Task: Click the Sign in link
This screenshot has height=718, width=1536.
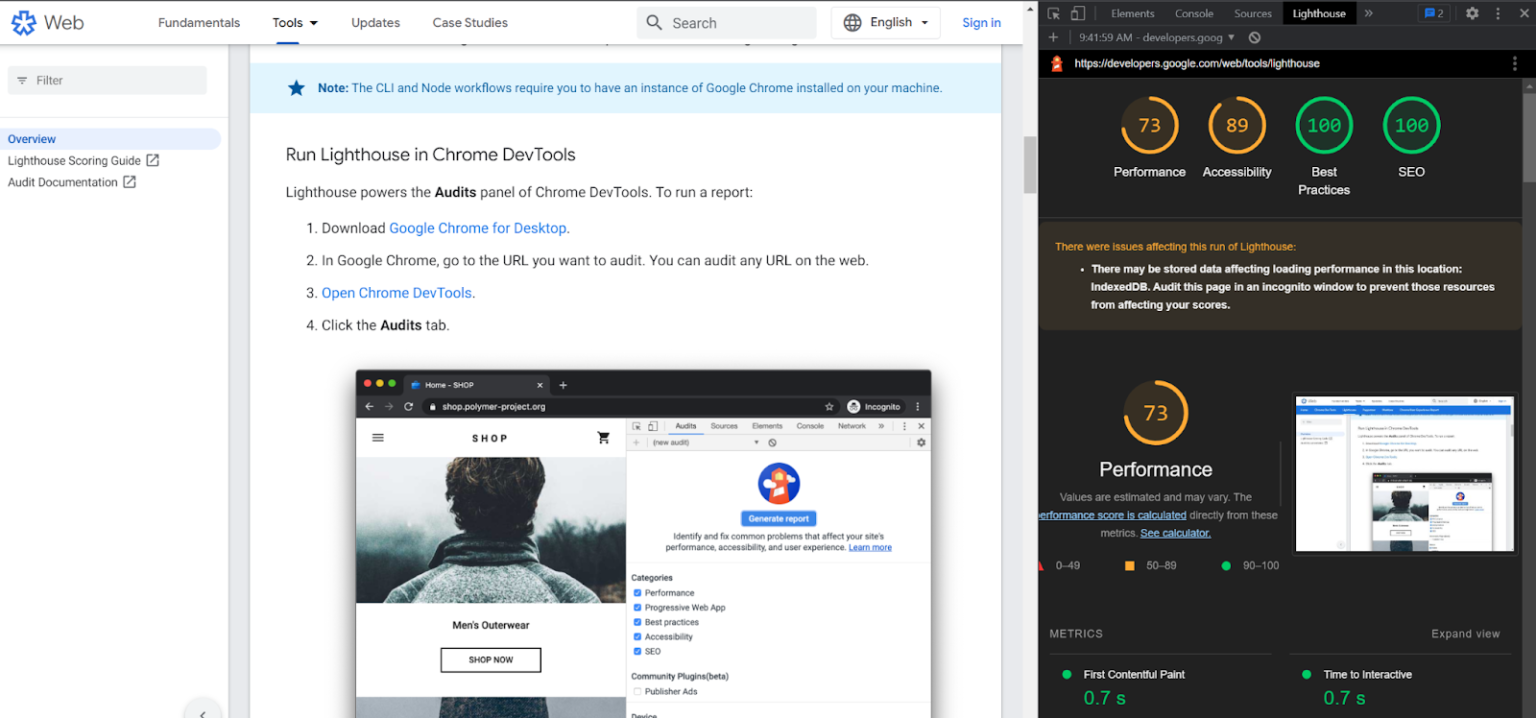Action: click(981, 22)
